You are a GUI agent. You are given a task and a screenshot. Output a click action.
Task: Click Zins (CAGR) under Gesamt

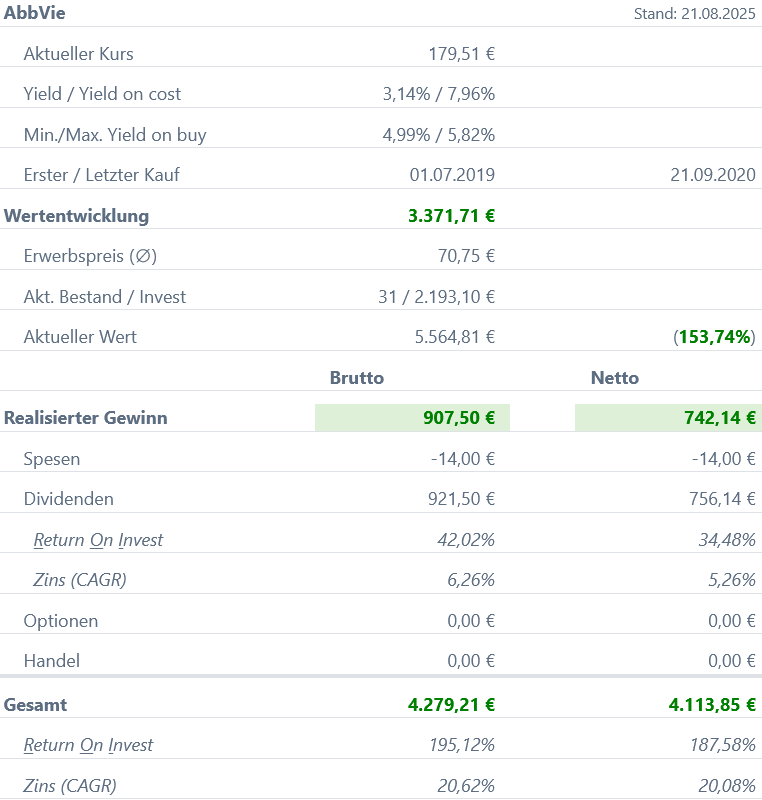click(x=70, y=786)
